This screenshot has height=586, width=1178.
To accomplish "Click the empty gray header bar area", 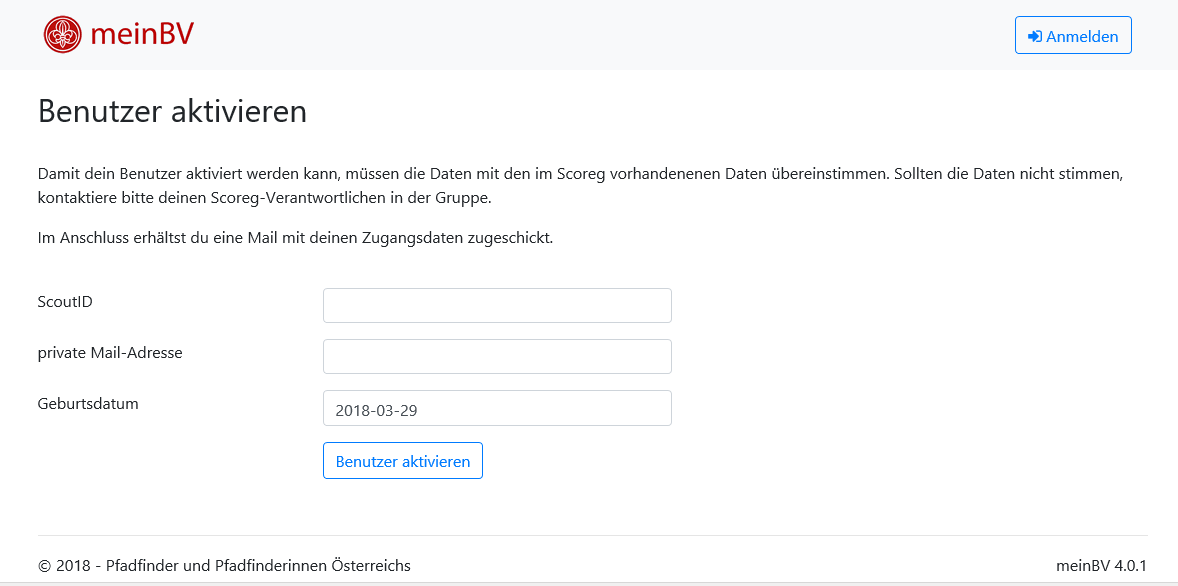I will click(601, 35).
